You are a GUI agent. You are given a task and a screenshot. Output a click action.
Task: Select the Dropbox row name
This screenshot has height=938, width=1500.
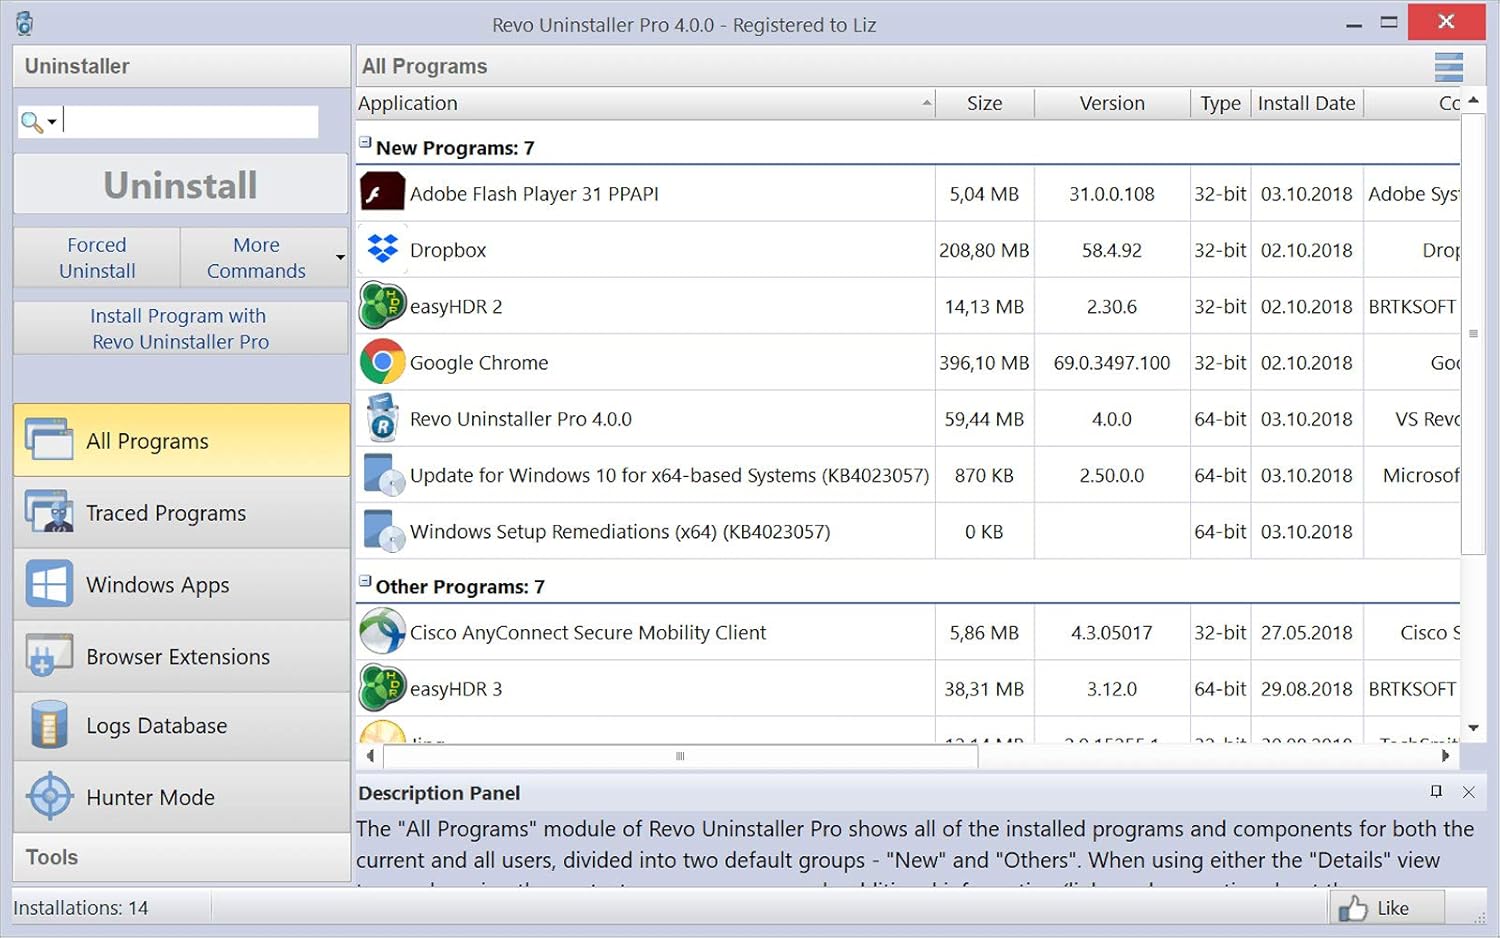click(x=448, y=250)
